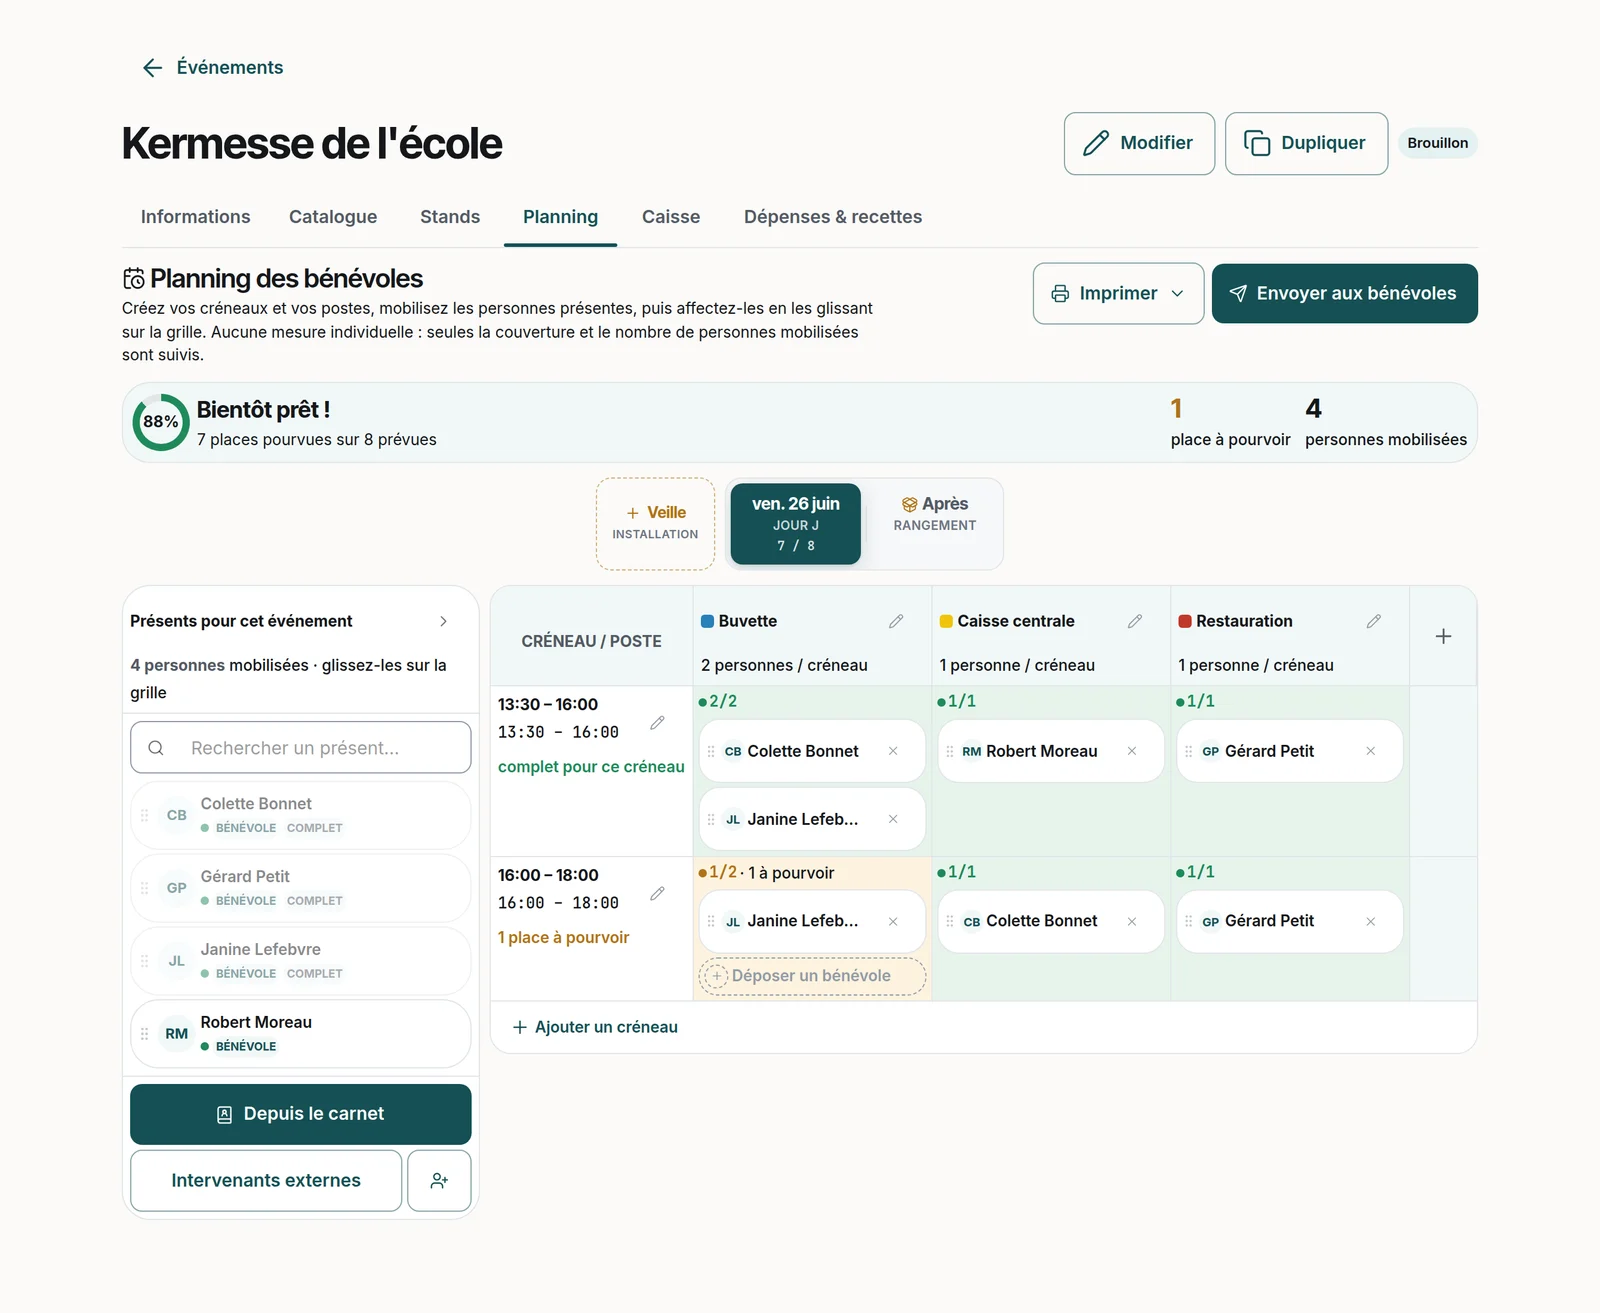Add a new post column with plus icon
The height and width of the screenshot is (1313, 1600).
click(1443, 636)
